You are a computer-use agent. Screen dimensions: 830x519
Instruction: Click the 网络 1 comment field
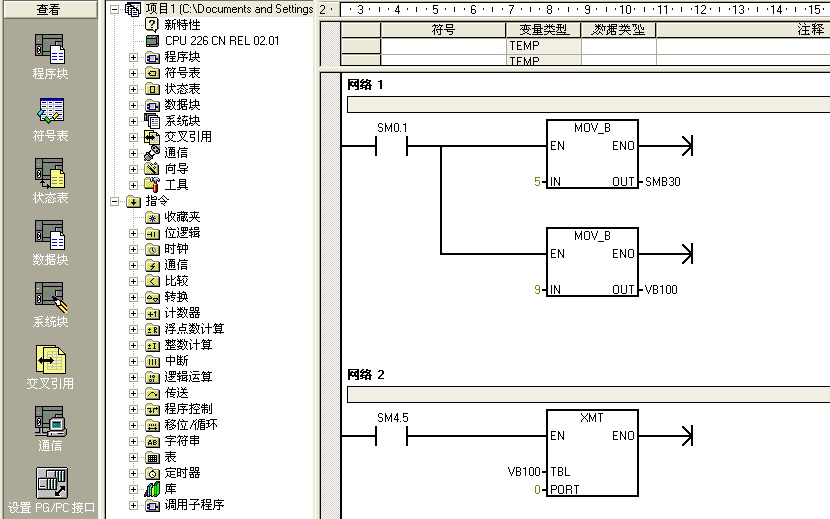click(x=589, y=104)
